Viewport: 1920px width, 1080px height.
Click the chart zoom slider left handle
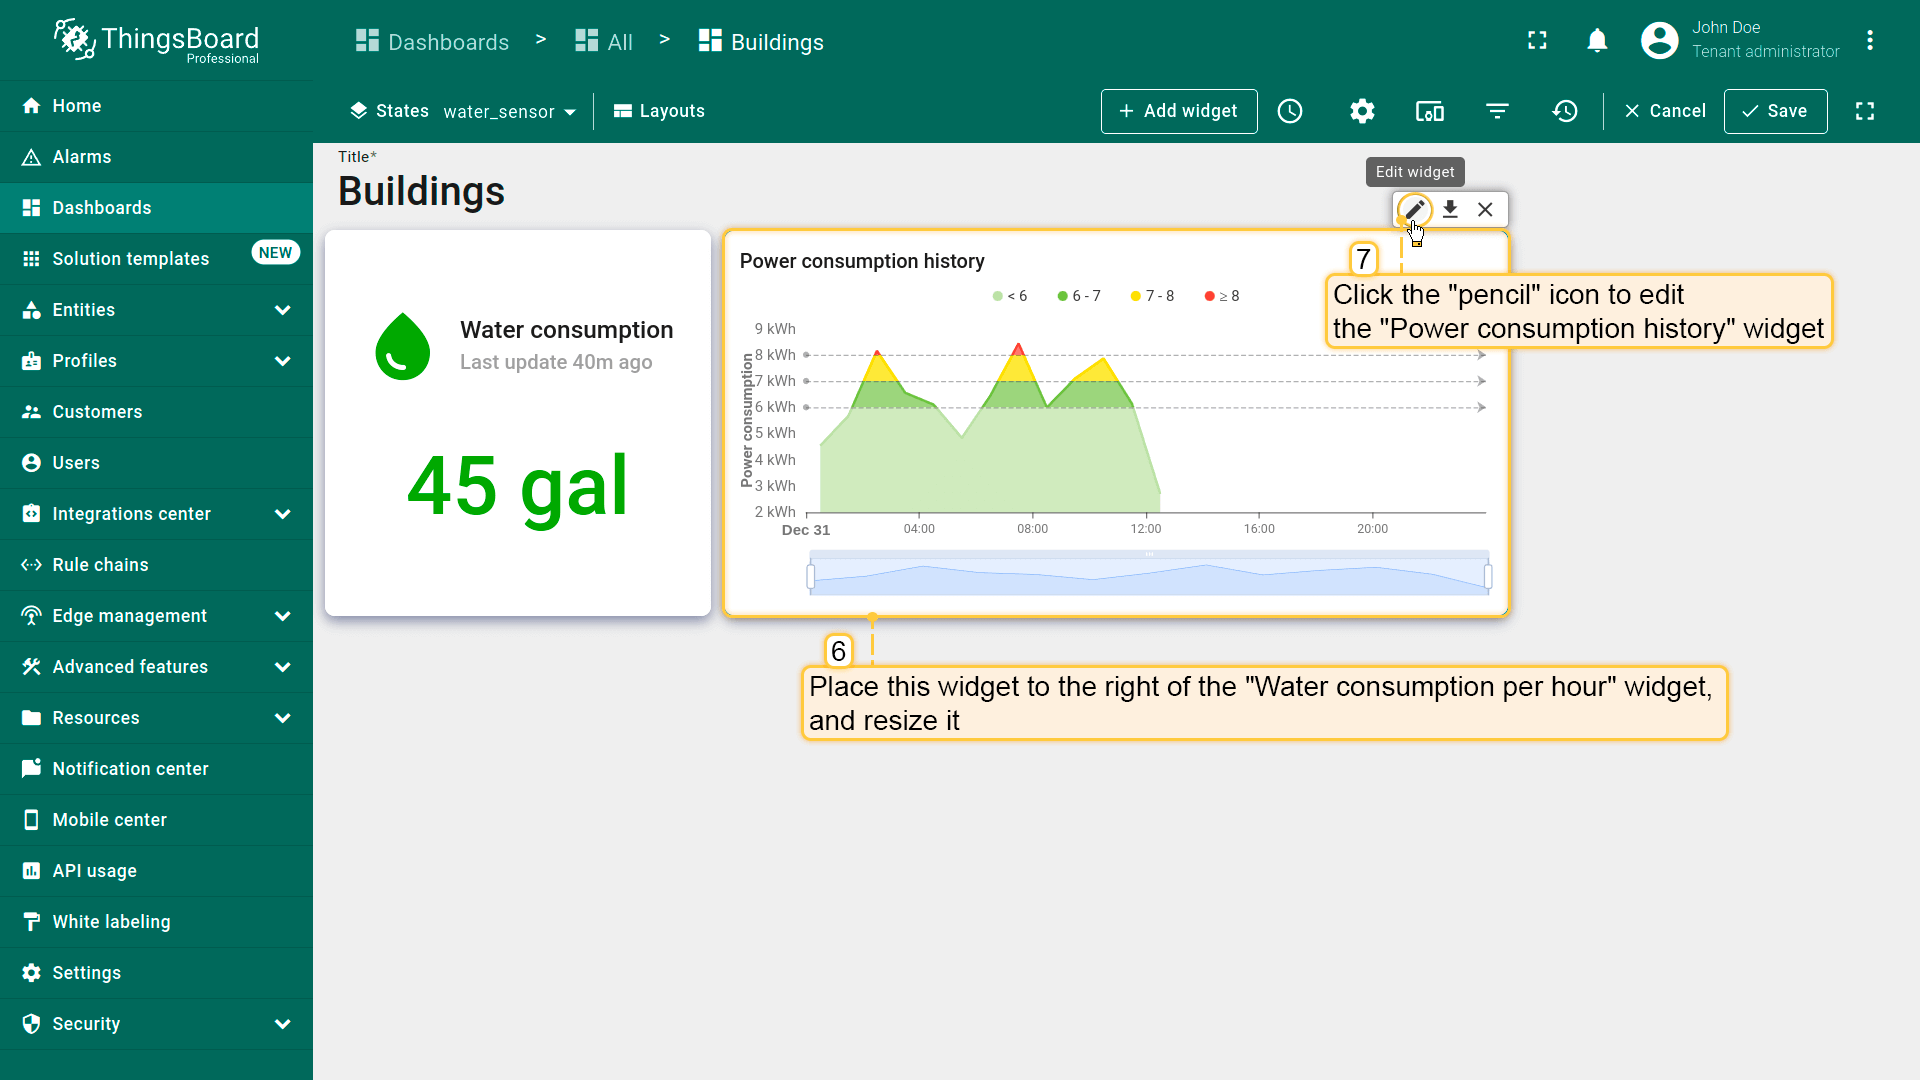tap(811, 576)
